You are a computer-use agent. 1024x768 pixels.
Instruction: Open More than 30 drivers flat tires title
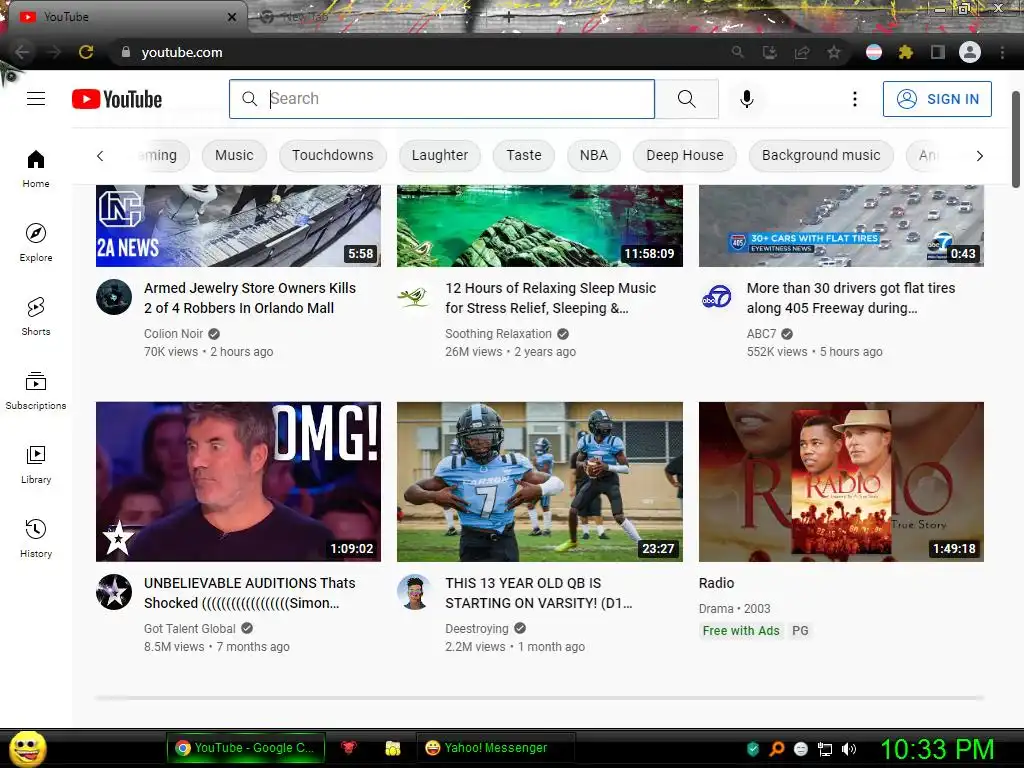click(x=851, y=298)
